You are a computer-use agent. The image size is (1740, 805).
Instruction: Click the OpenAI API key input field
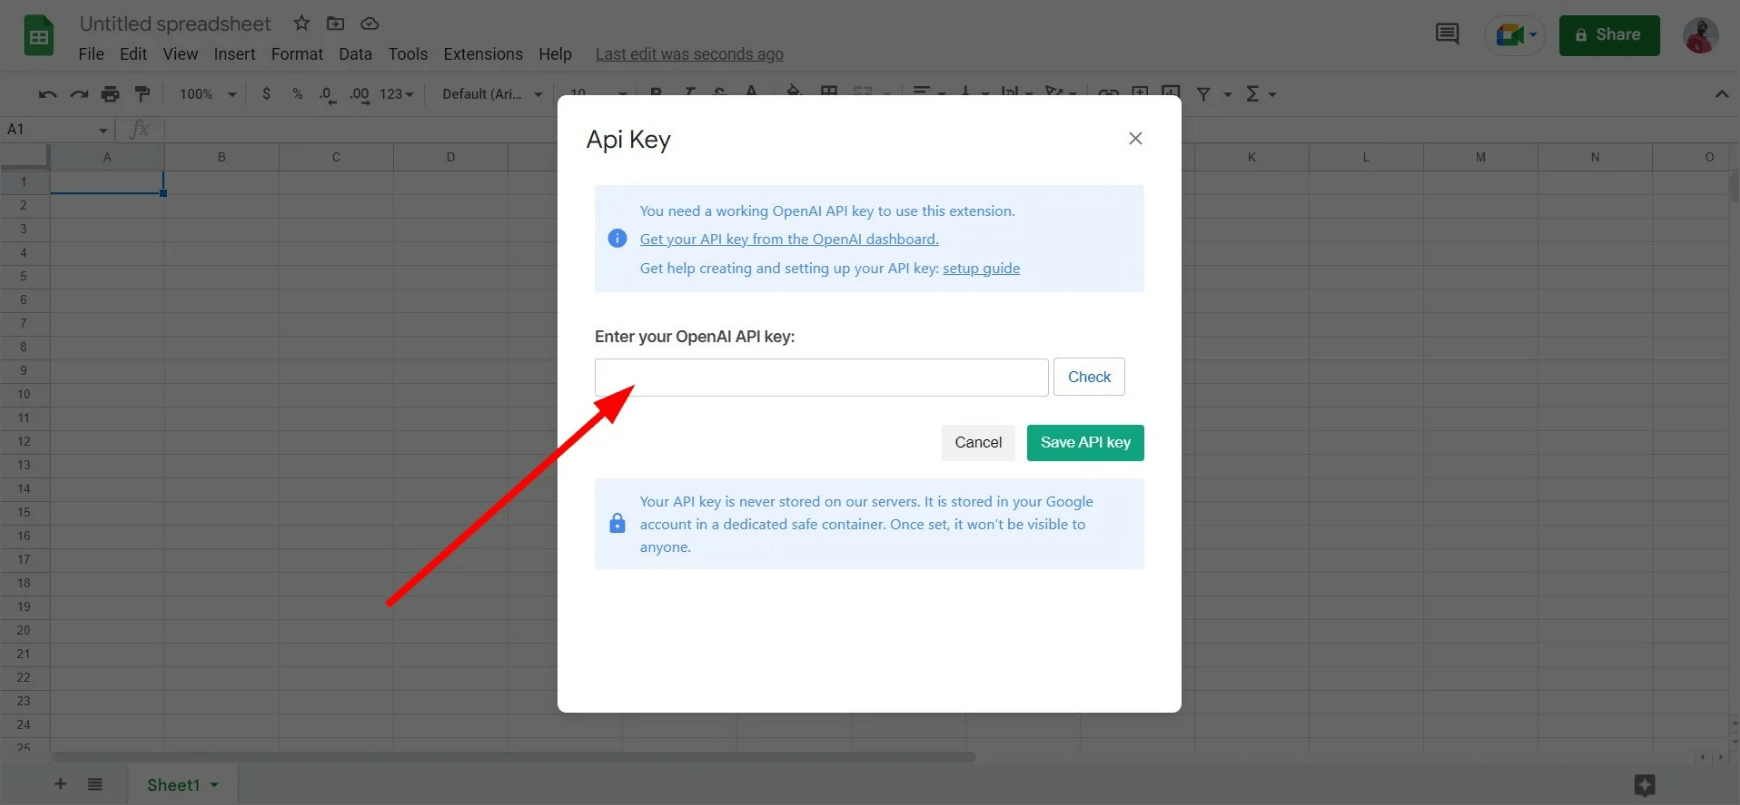pyautogui.click(x=821, y=377)
